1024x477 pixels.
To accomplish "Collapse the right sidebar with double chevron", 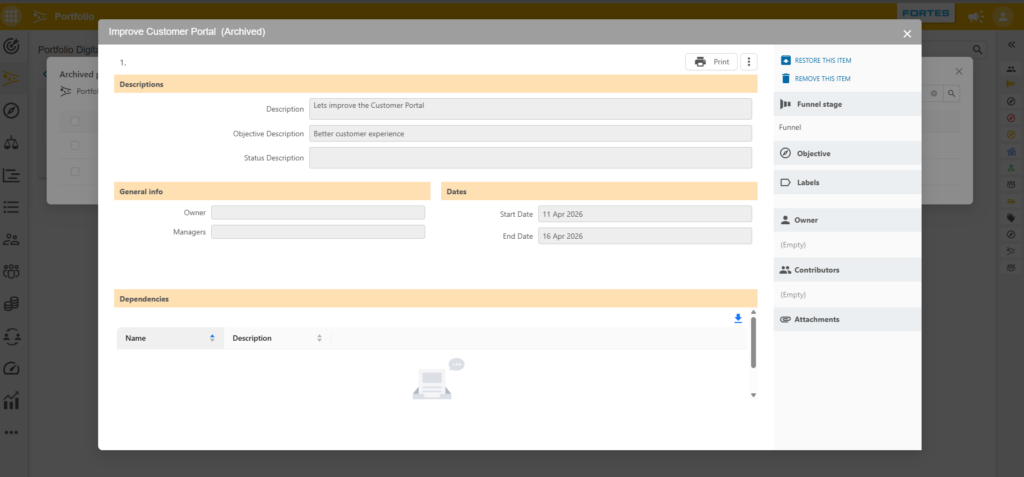I will (1011, 44).
